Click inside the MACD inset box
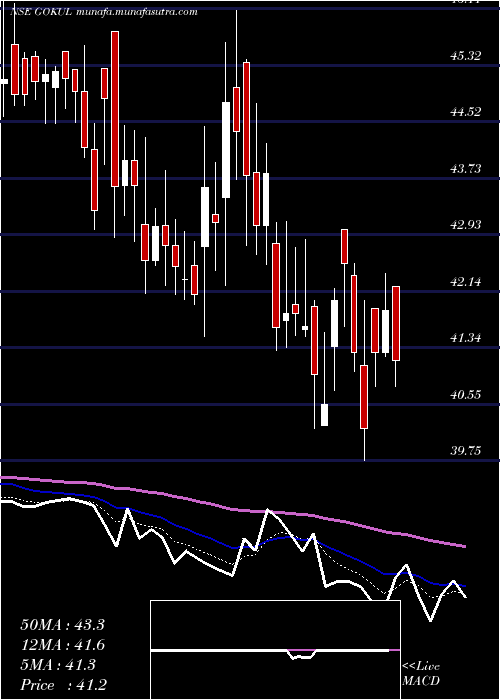This screenshot has height=700, width=500. pos(275,650)
